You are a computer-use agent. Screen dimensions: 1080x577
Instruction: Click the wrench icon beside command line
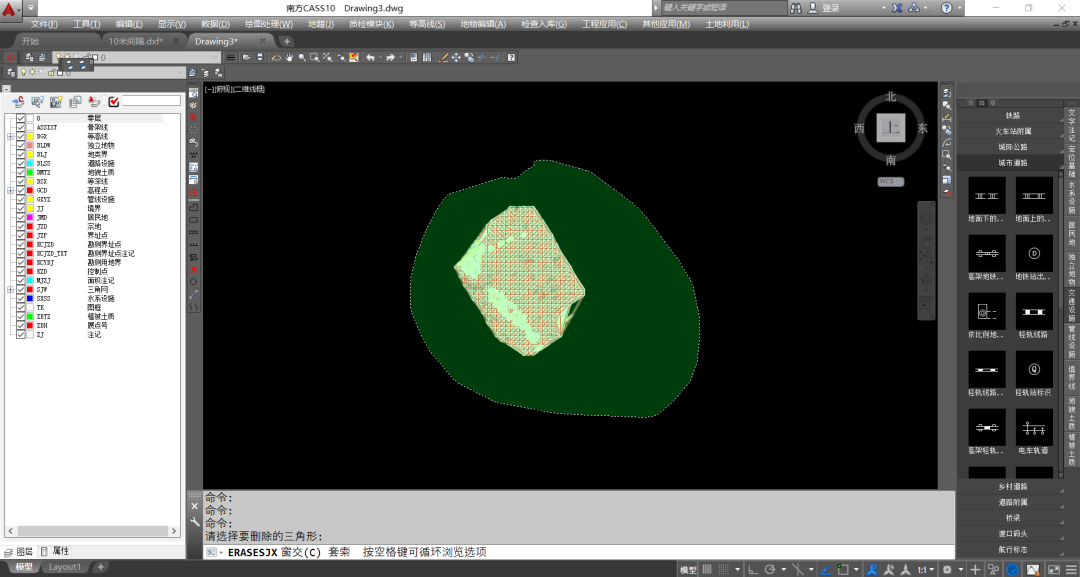point(195,522)
